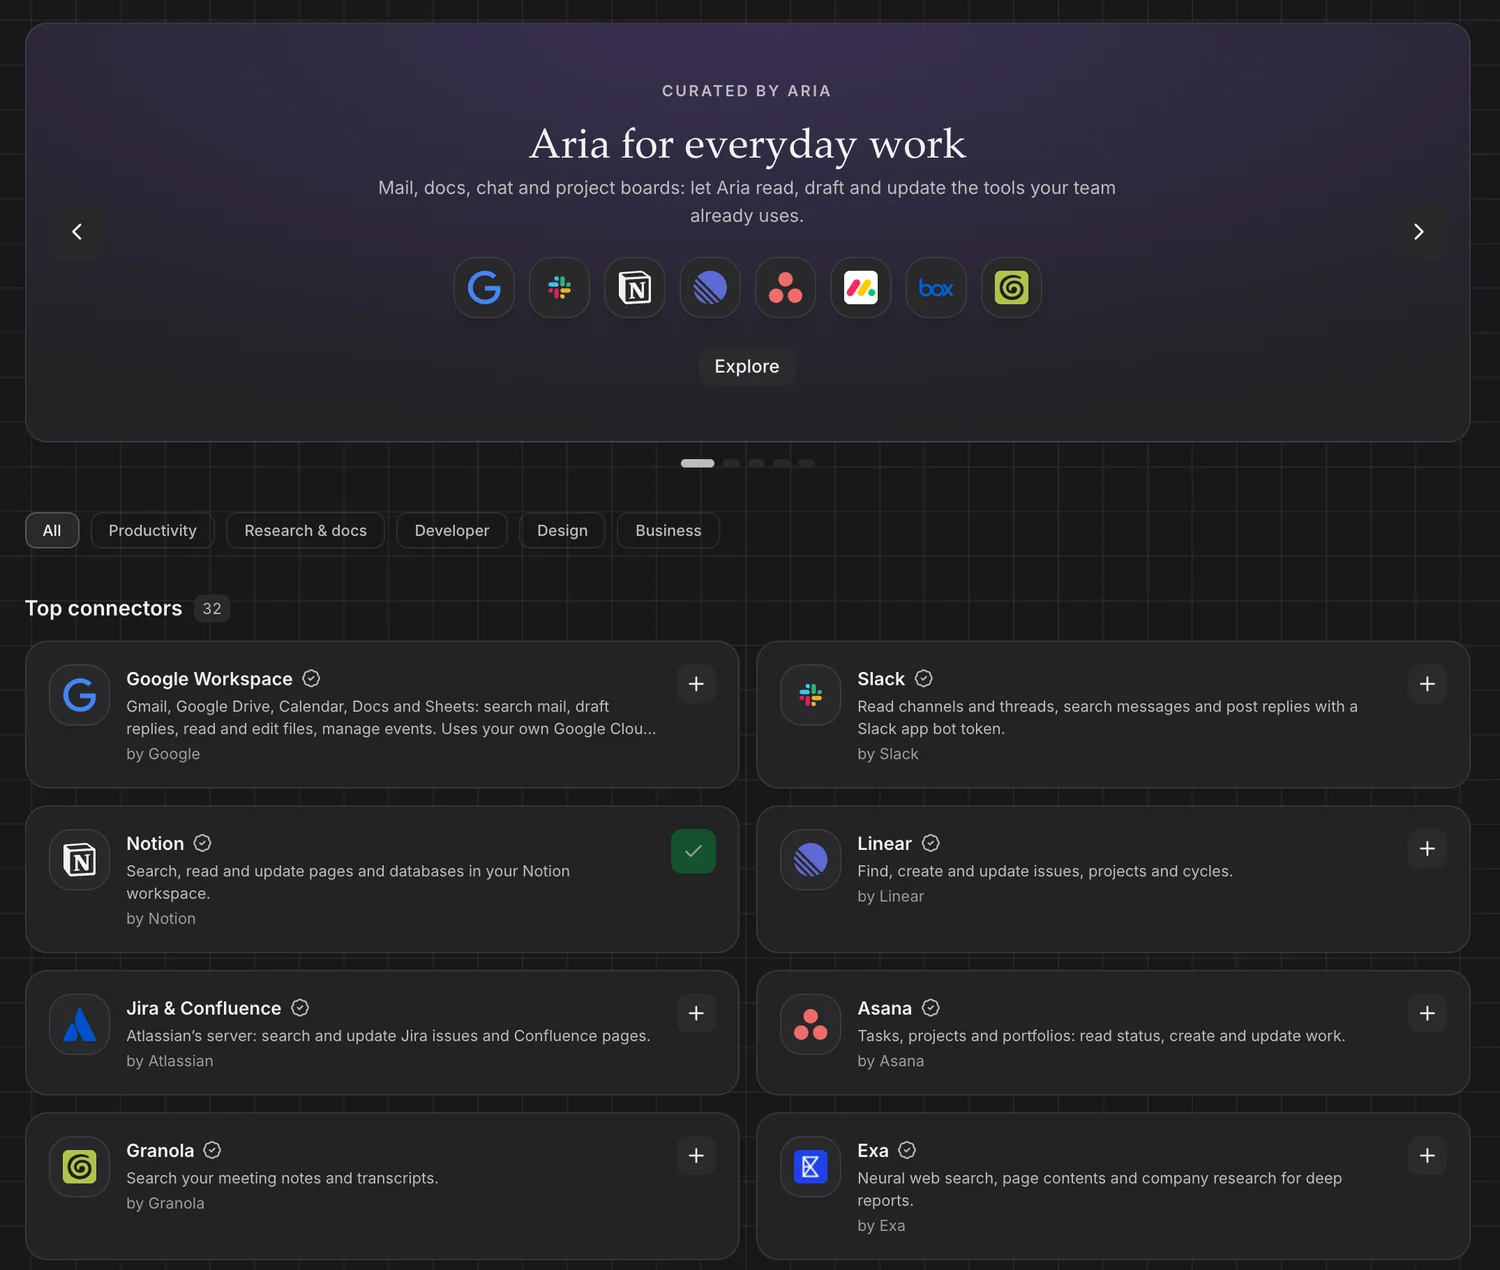The image size is (1500, 1270).
Task: Add the Asana connector with plus button
Action: 1427,1013
